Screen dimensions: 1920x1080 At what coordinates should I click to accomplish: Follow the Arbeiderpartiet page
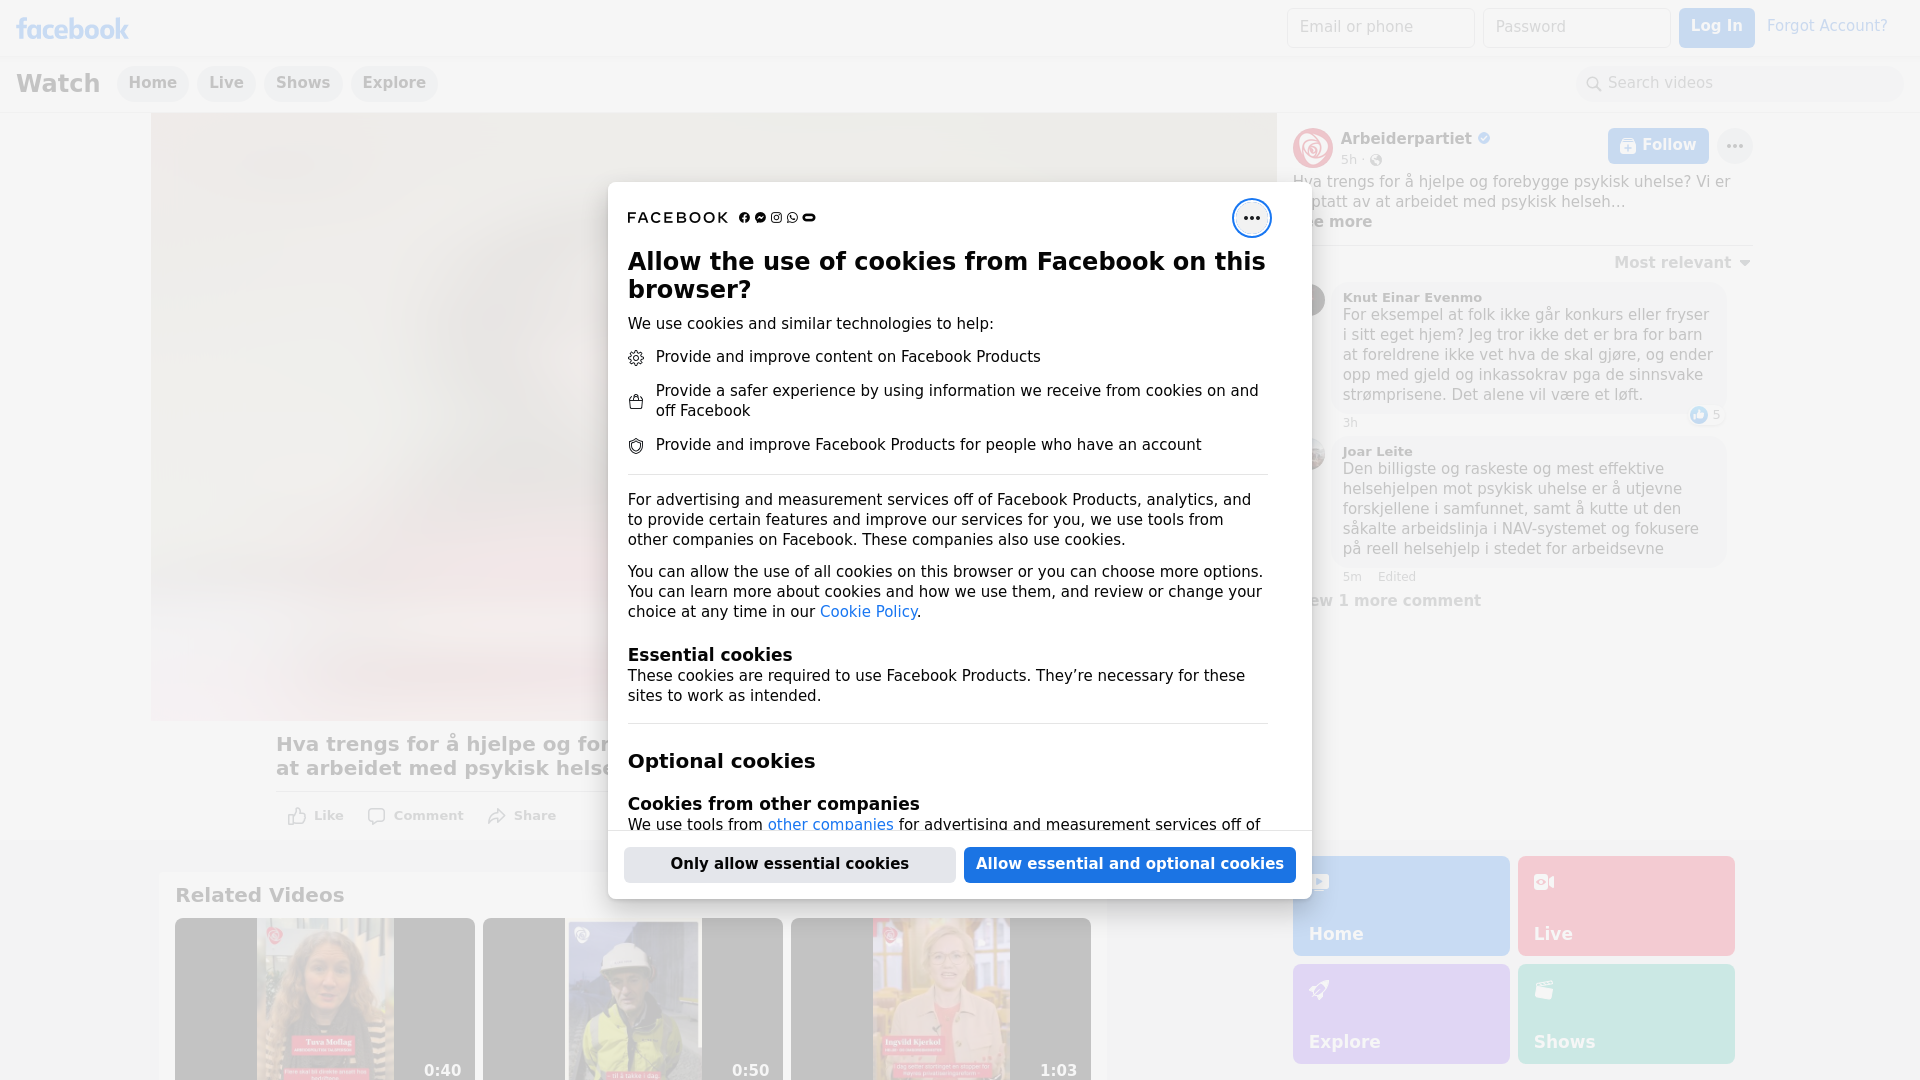click(x=1658, y=146)
